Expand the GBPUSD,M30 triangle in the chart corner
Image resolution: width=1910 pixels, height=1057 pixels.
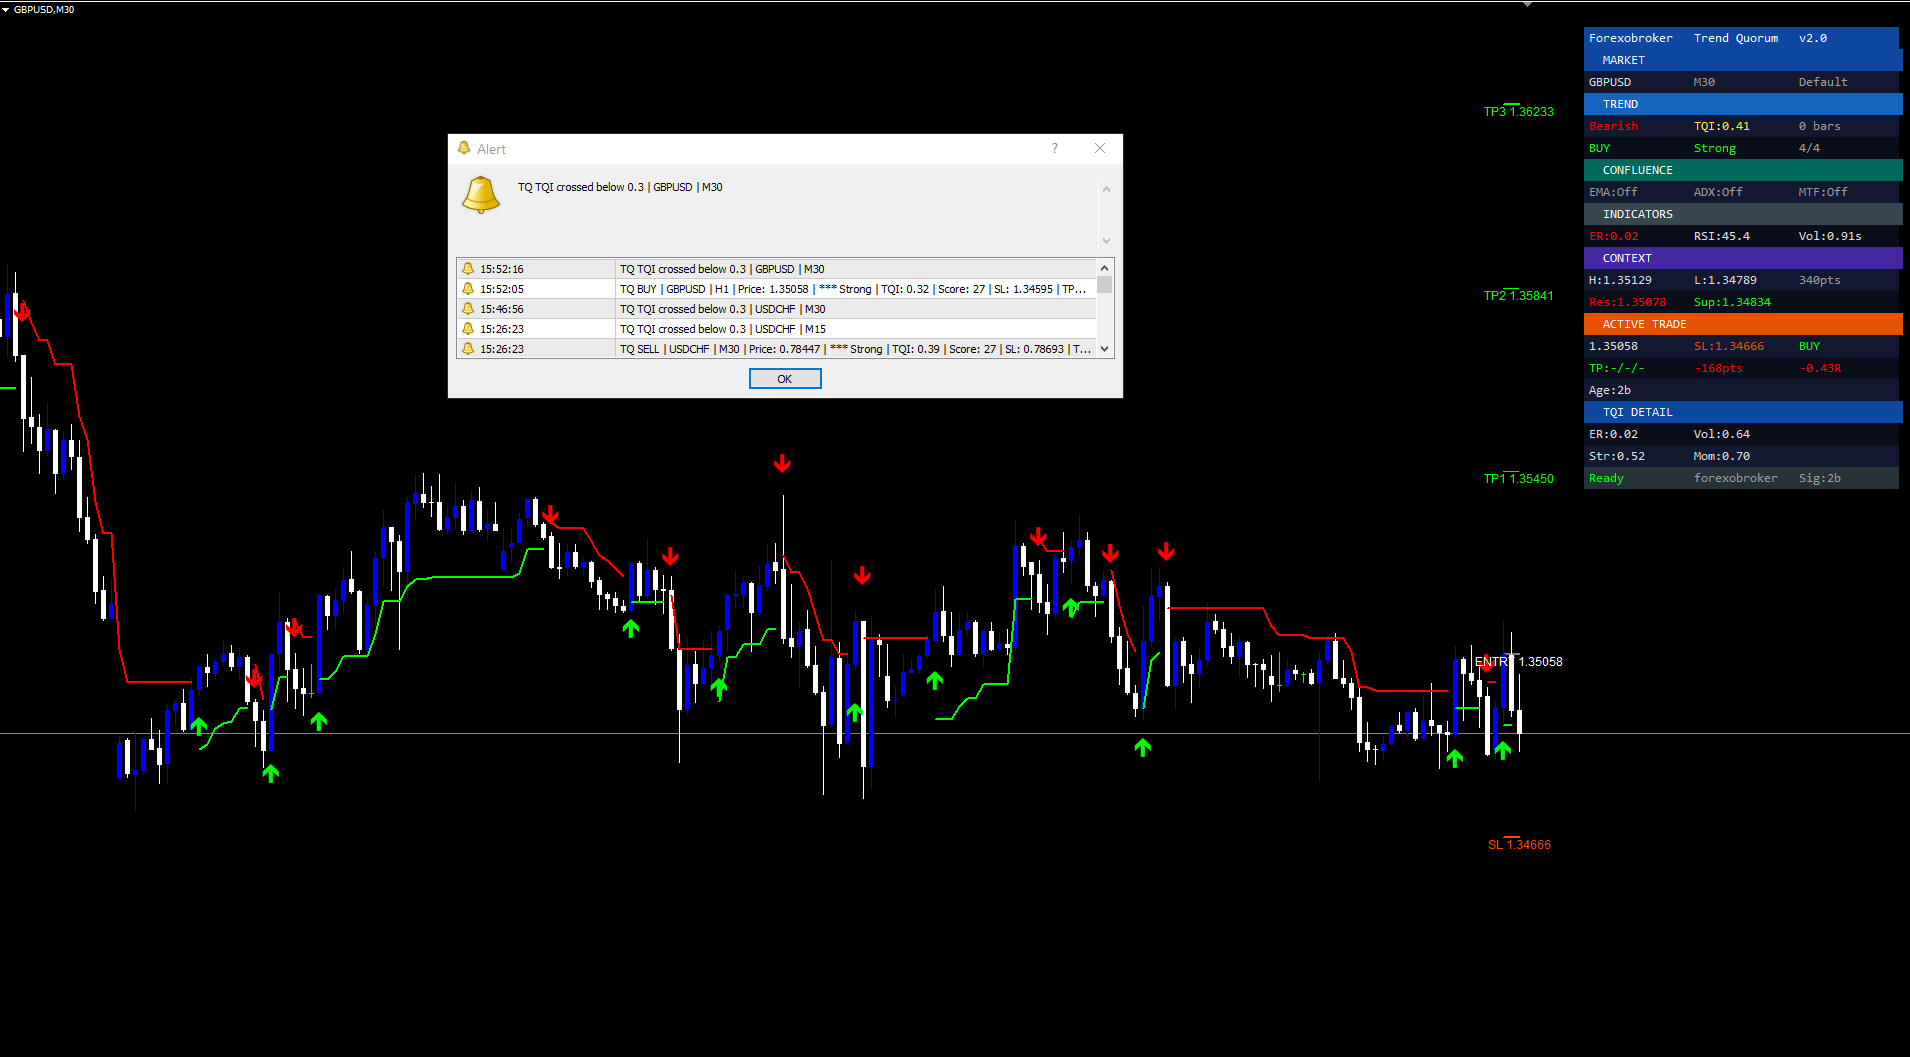pos(6,9)
